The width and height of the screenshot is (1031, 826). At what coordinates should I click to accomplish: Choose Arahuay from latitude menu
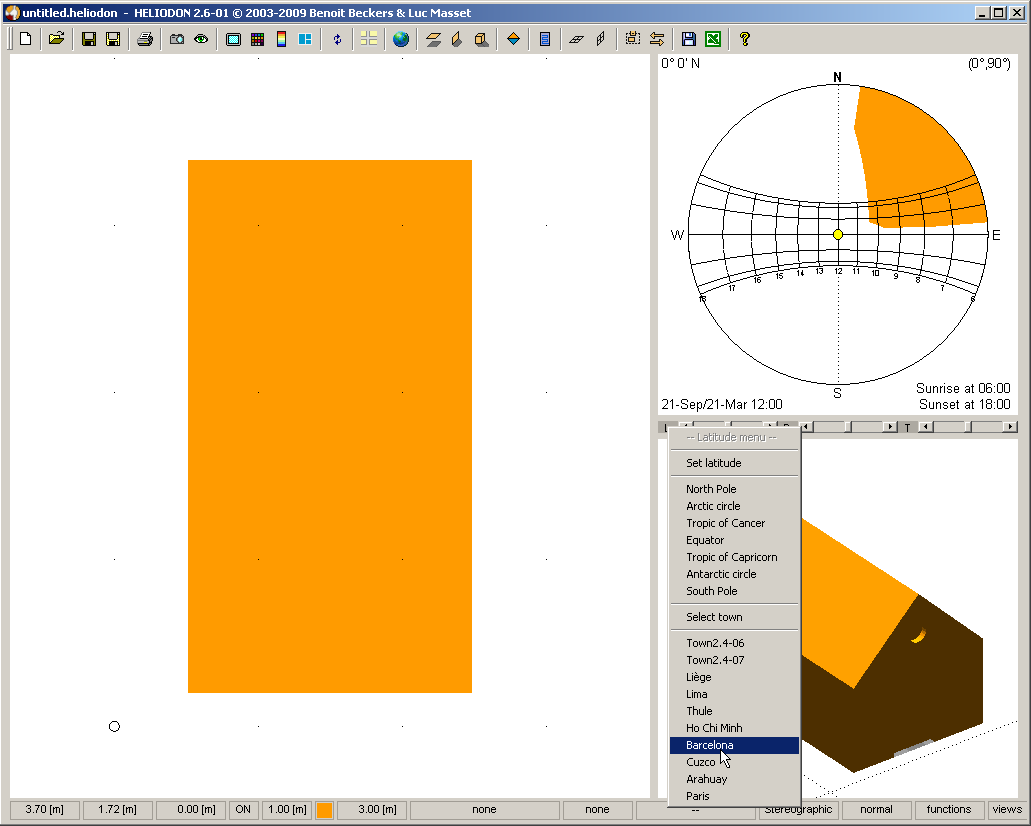pos(734,779)
